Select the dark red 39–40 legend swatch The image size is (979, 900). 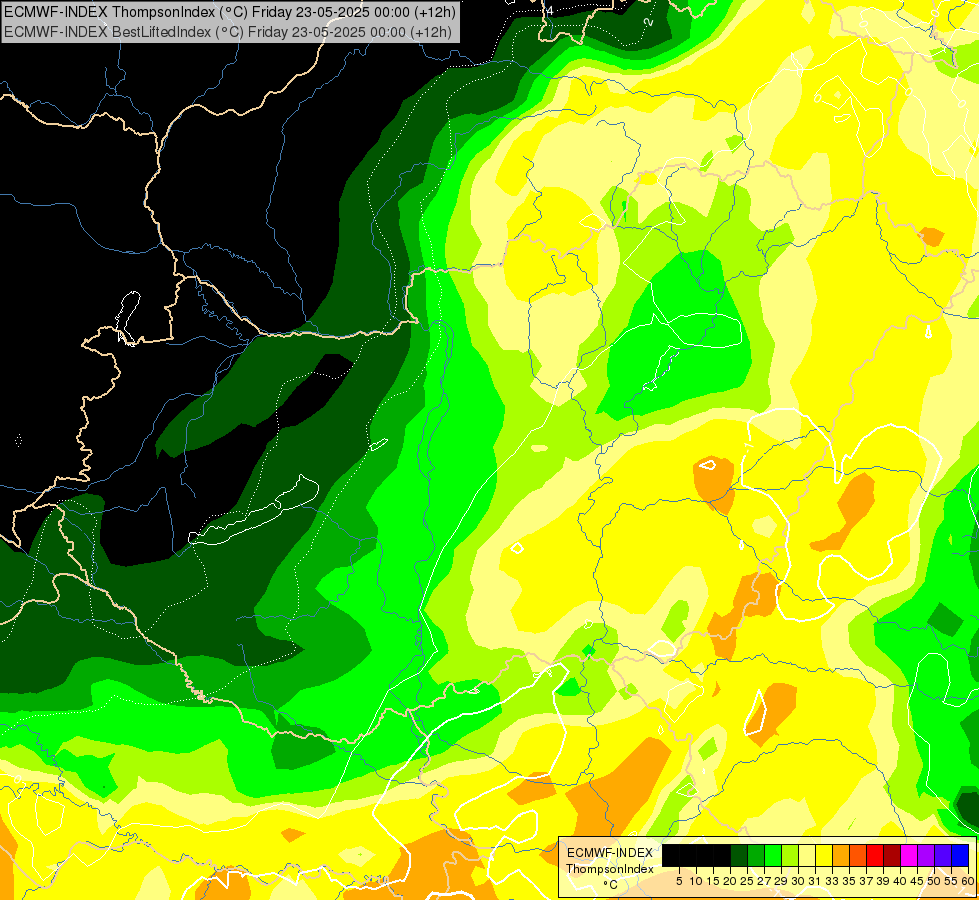coord(892,855)
